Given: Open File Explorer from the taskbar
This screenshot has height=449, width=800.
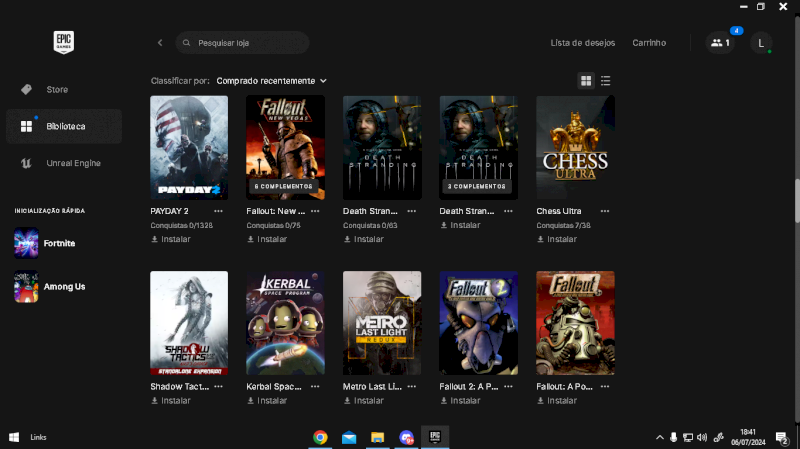Looking at the screenshot, I should coord(378,437).
